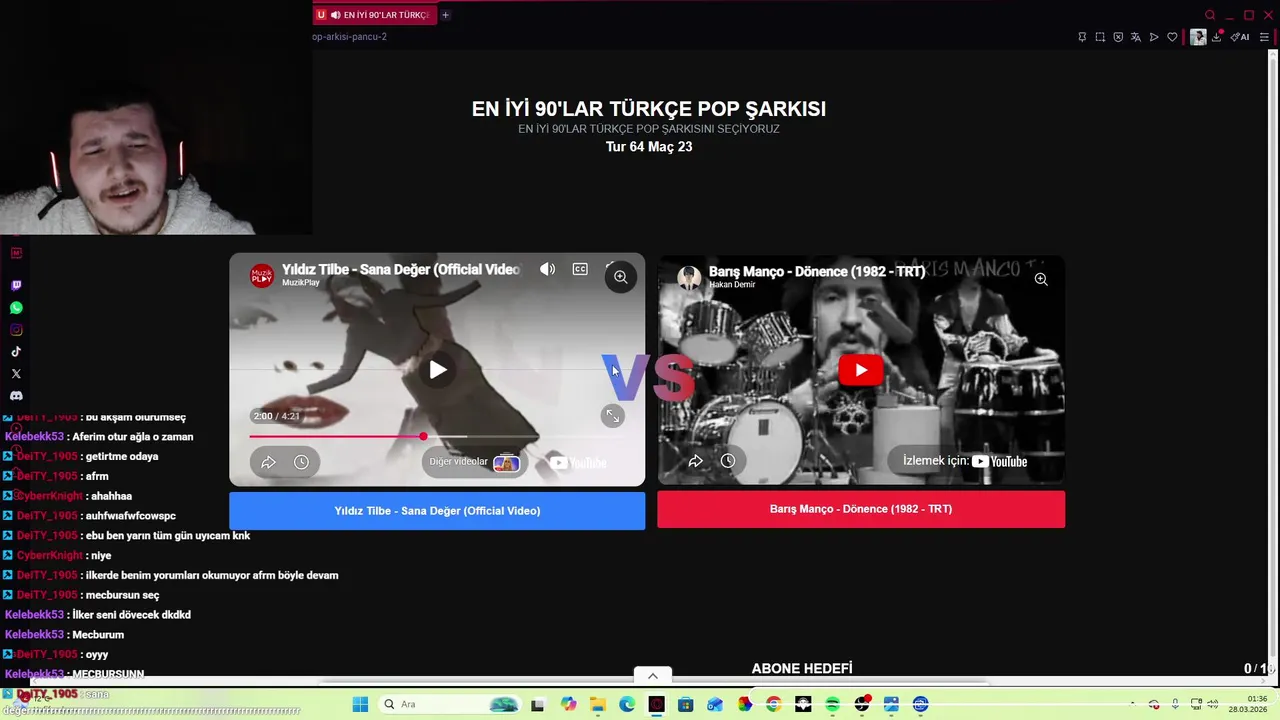Image resolution: width=1280 pixels, height=720 pixels.
Task: Click the pin icon in address bar
Action: [1082, 37]
